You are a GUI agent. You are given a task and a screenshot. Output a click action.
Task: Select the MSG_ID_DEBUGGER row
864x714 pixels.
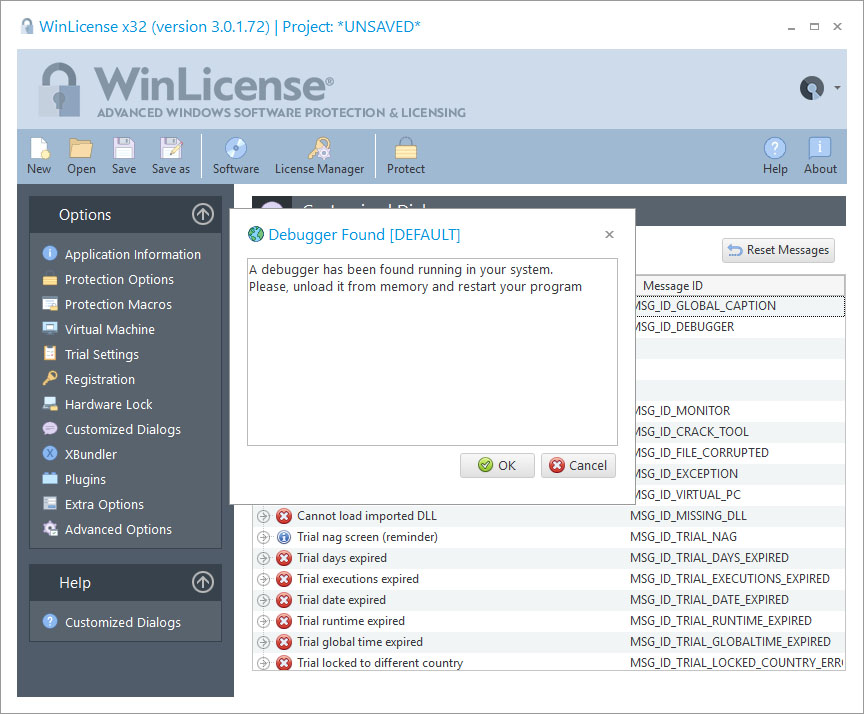739,327
